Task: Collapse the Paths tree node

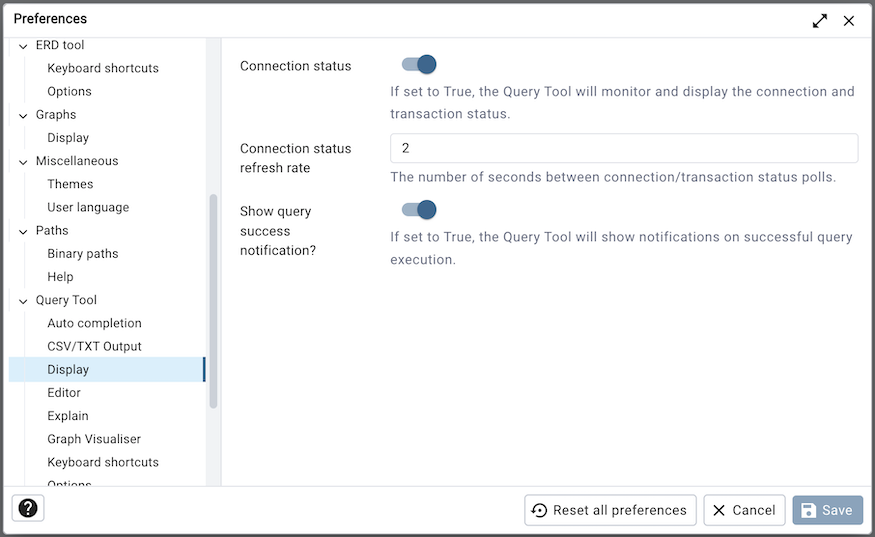Action: (x=22, y=231)
